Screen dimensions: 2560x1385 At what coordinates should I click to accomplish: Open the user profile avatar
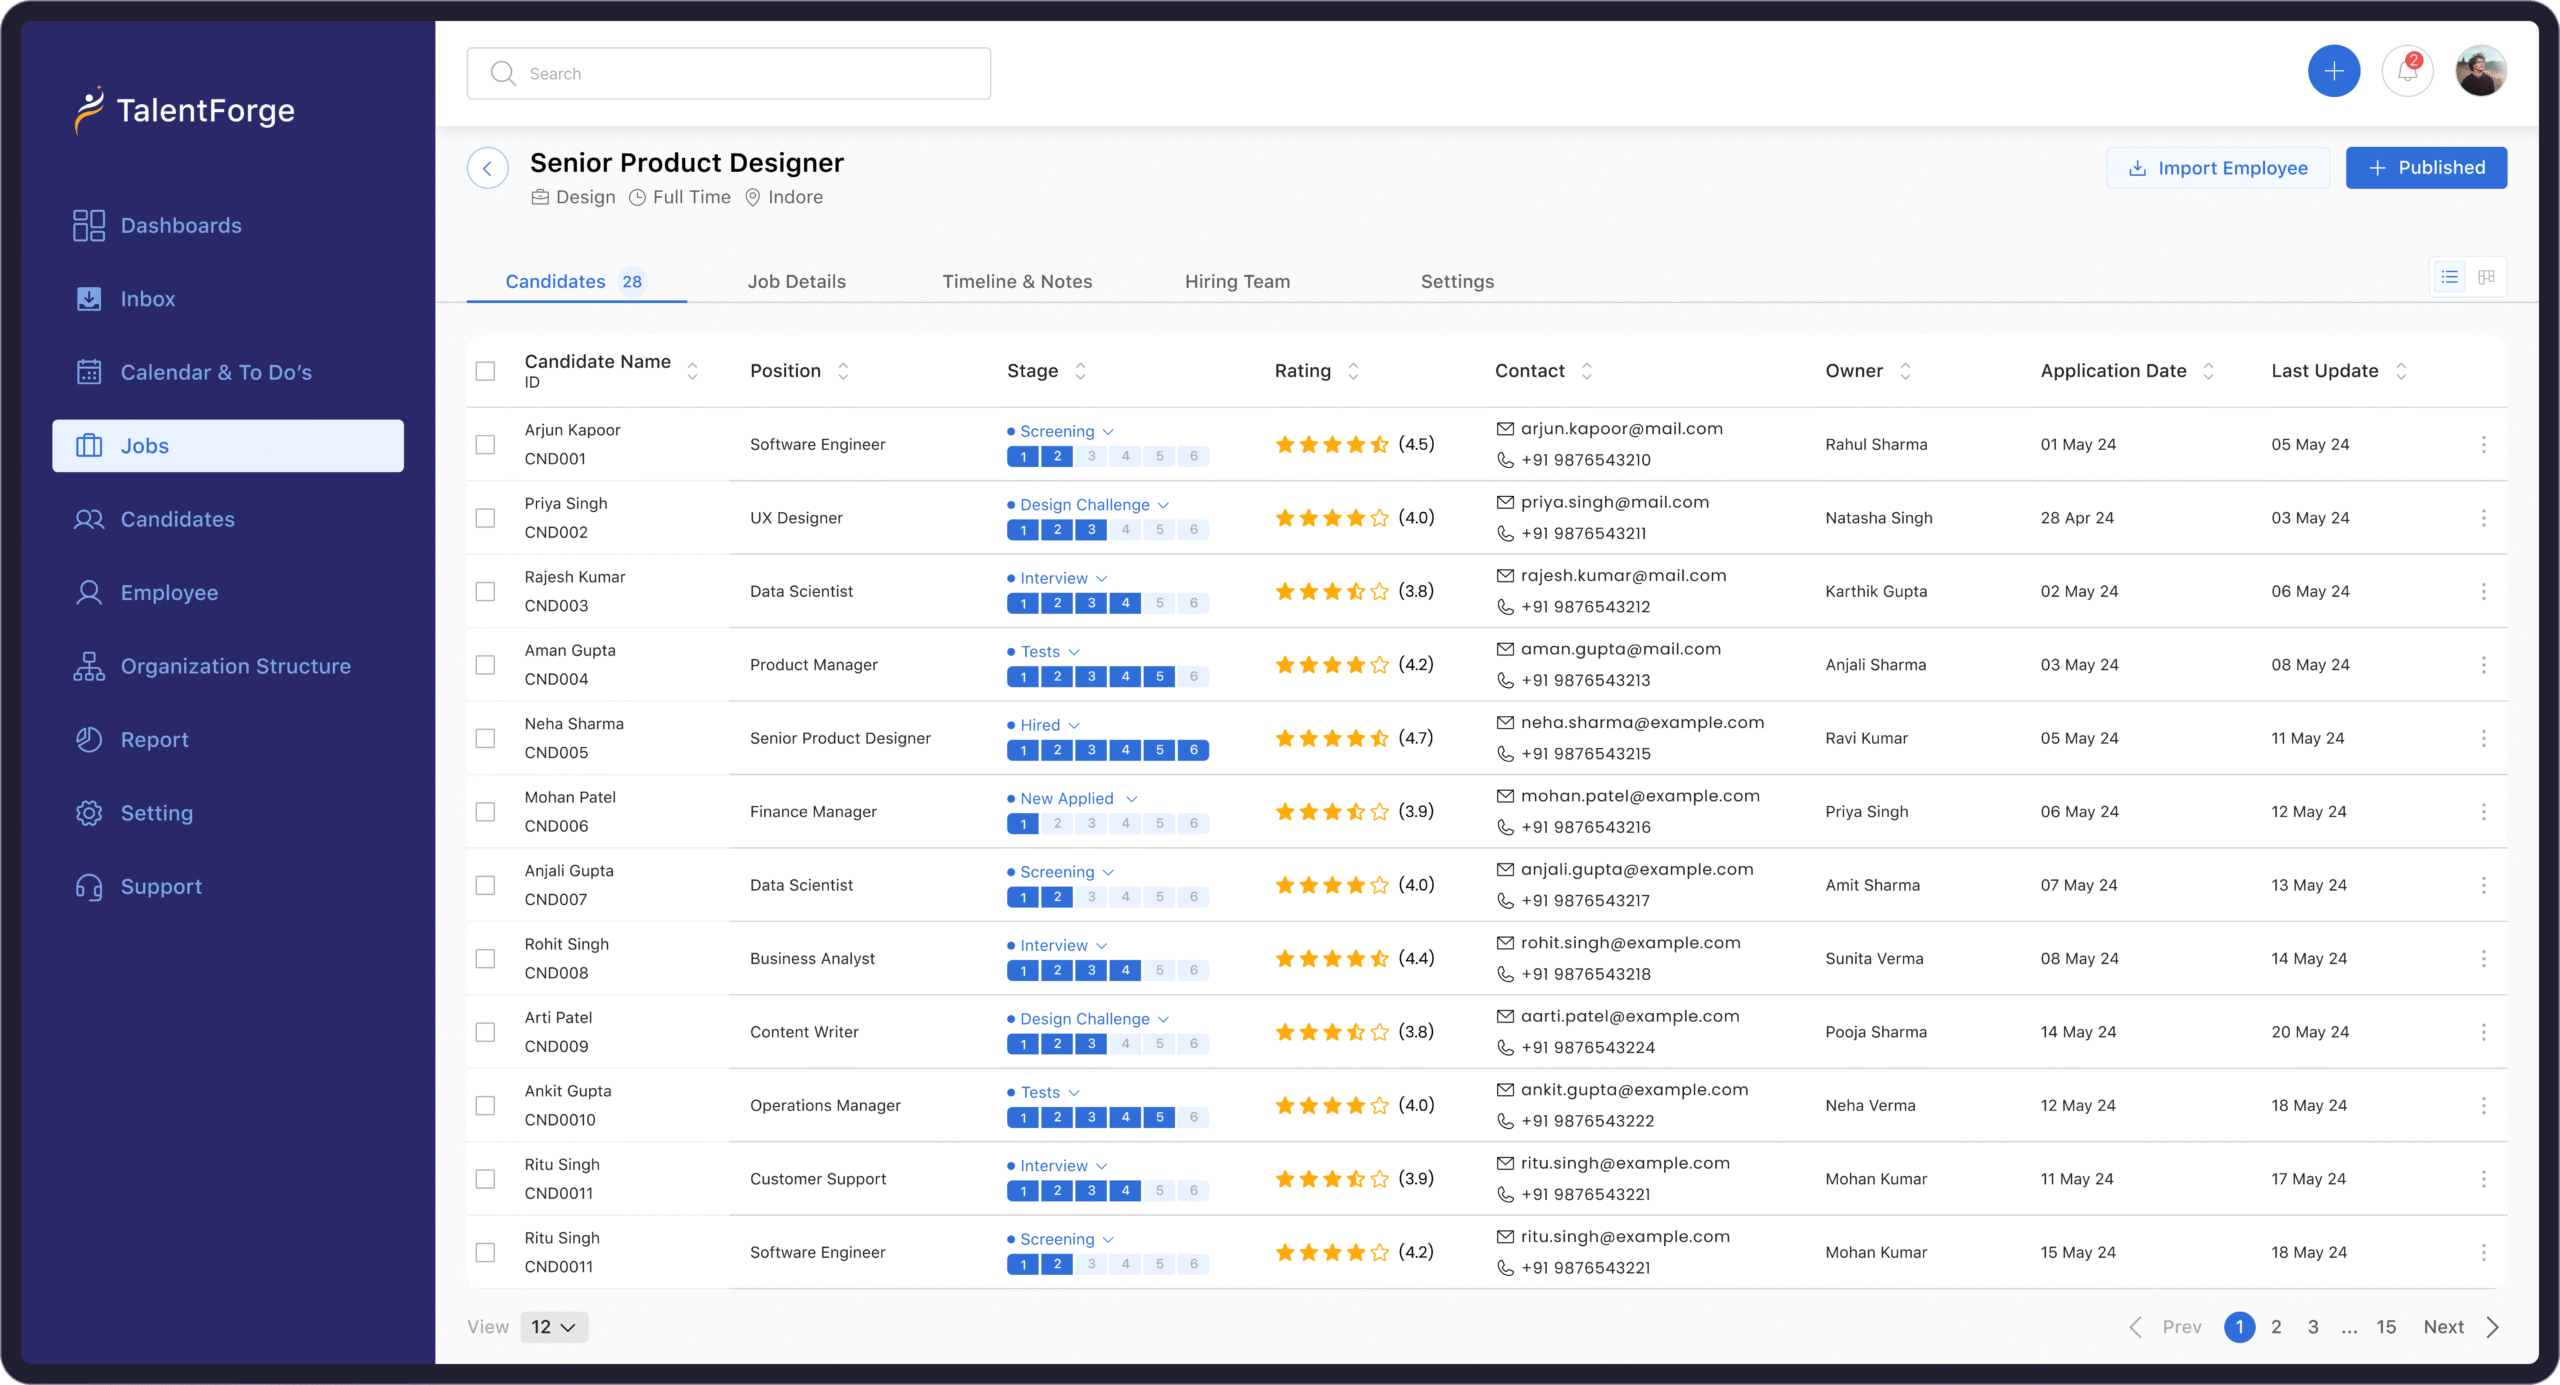2480,72
